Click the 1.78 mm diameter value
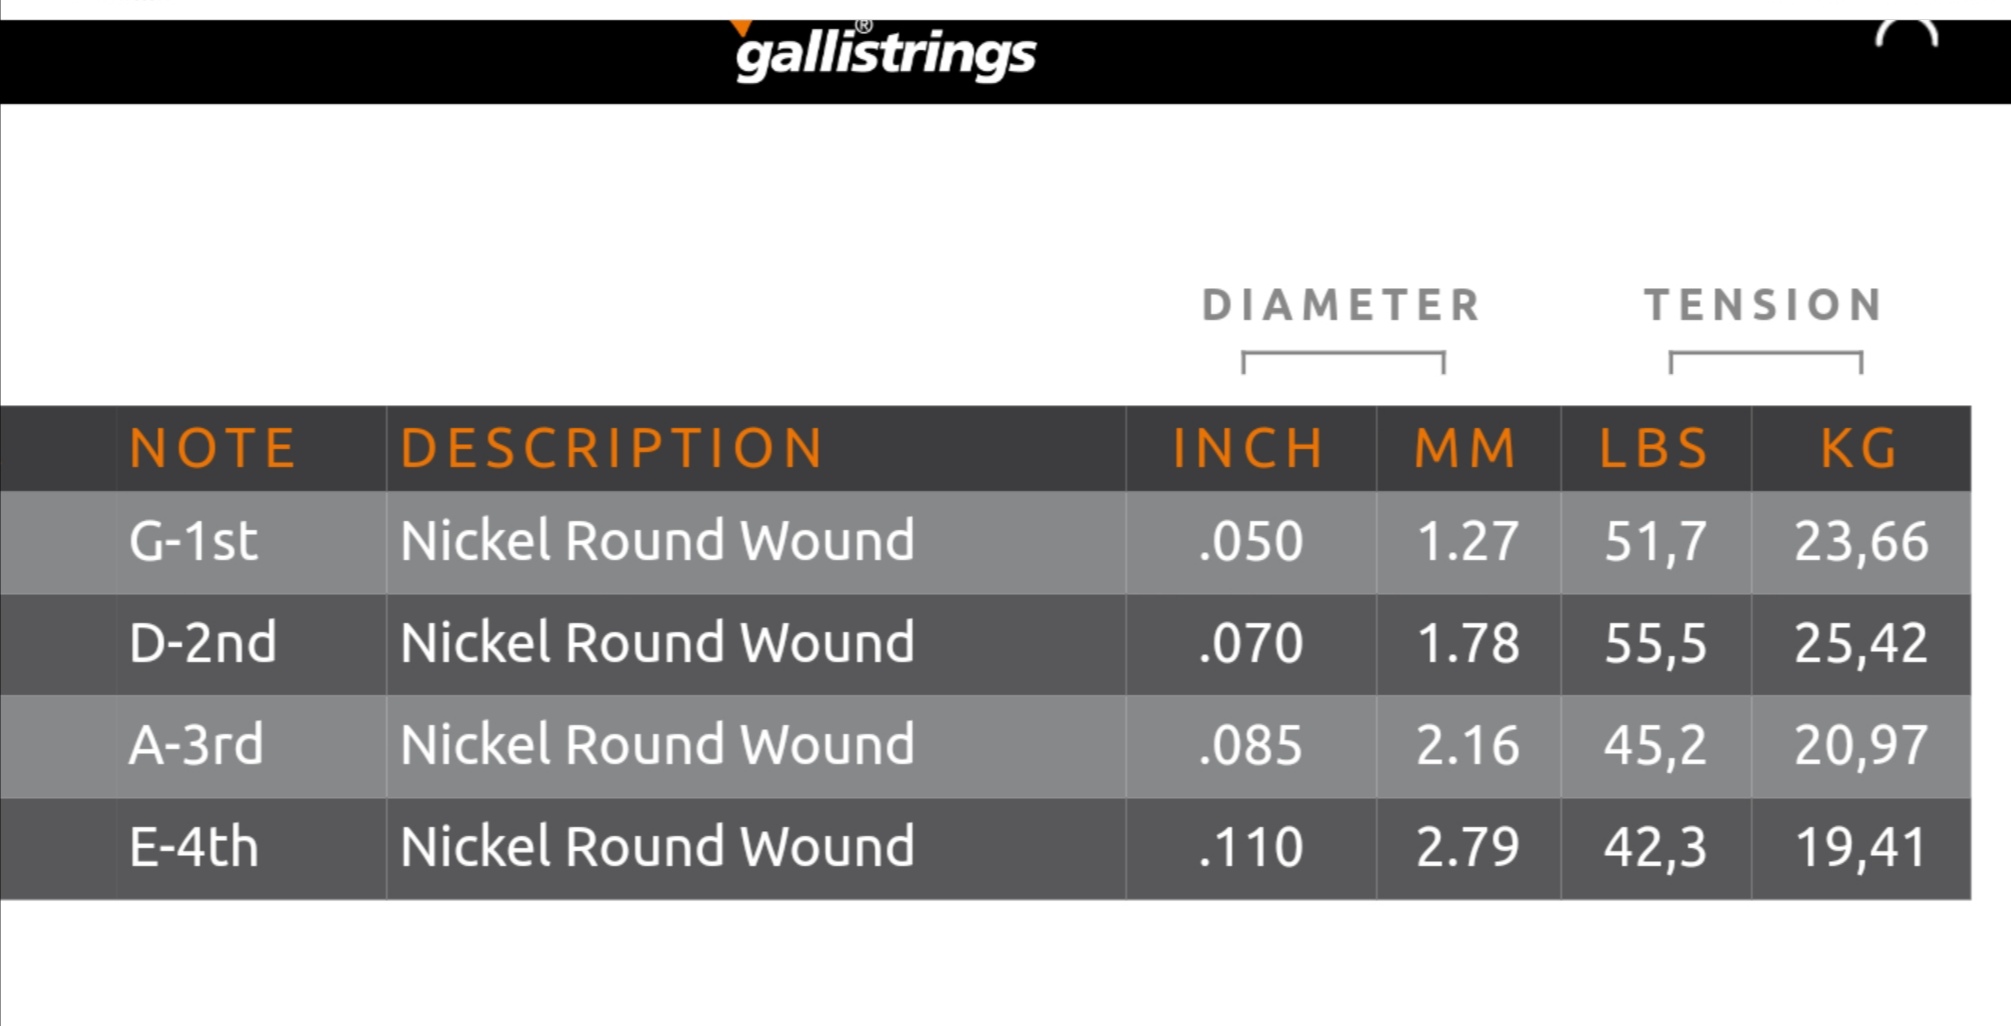 (x=1468, y=643)
